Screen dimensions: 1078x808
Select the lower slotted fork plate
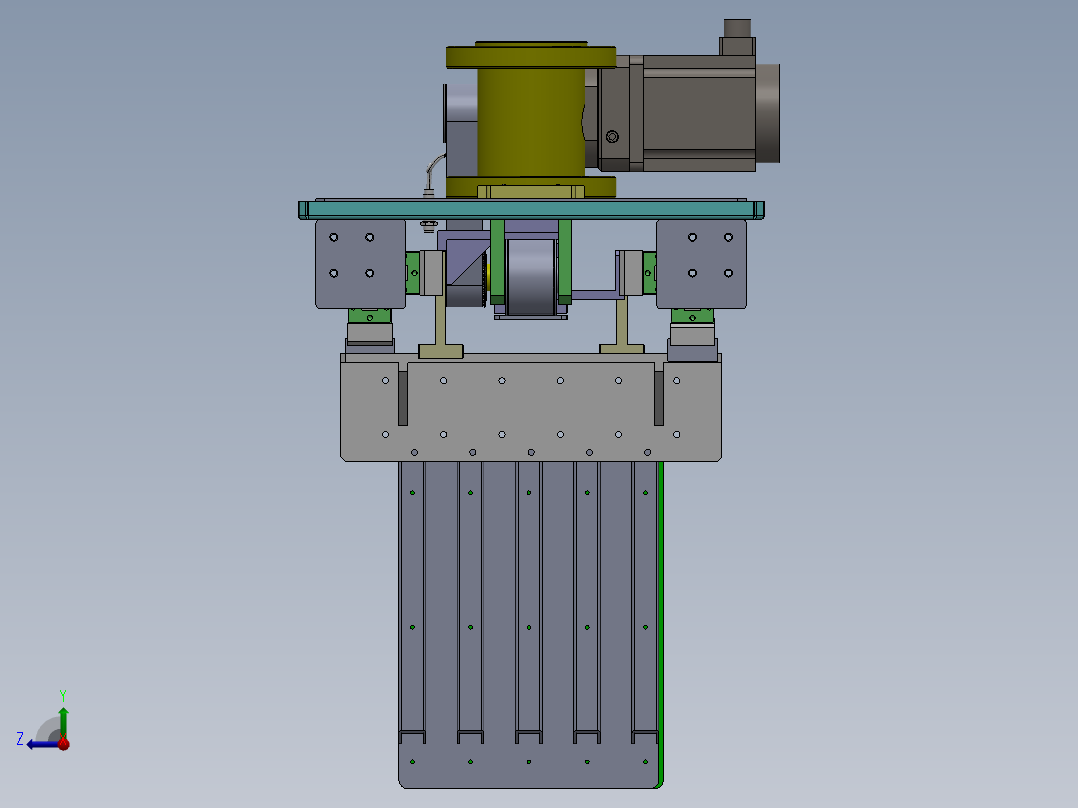pyautogui.click(x=528, y=624)
